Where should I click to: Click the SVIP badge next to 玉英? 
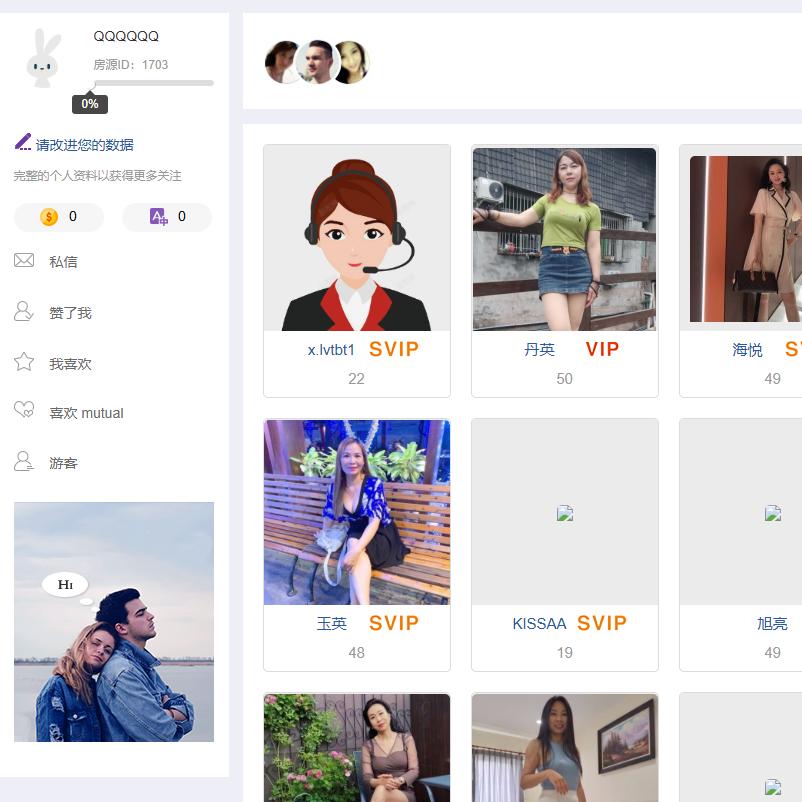point(394,623)
